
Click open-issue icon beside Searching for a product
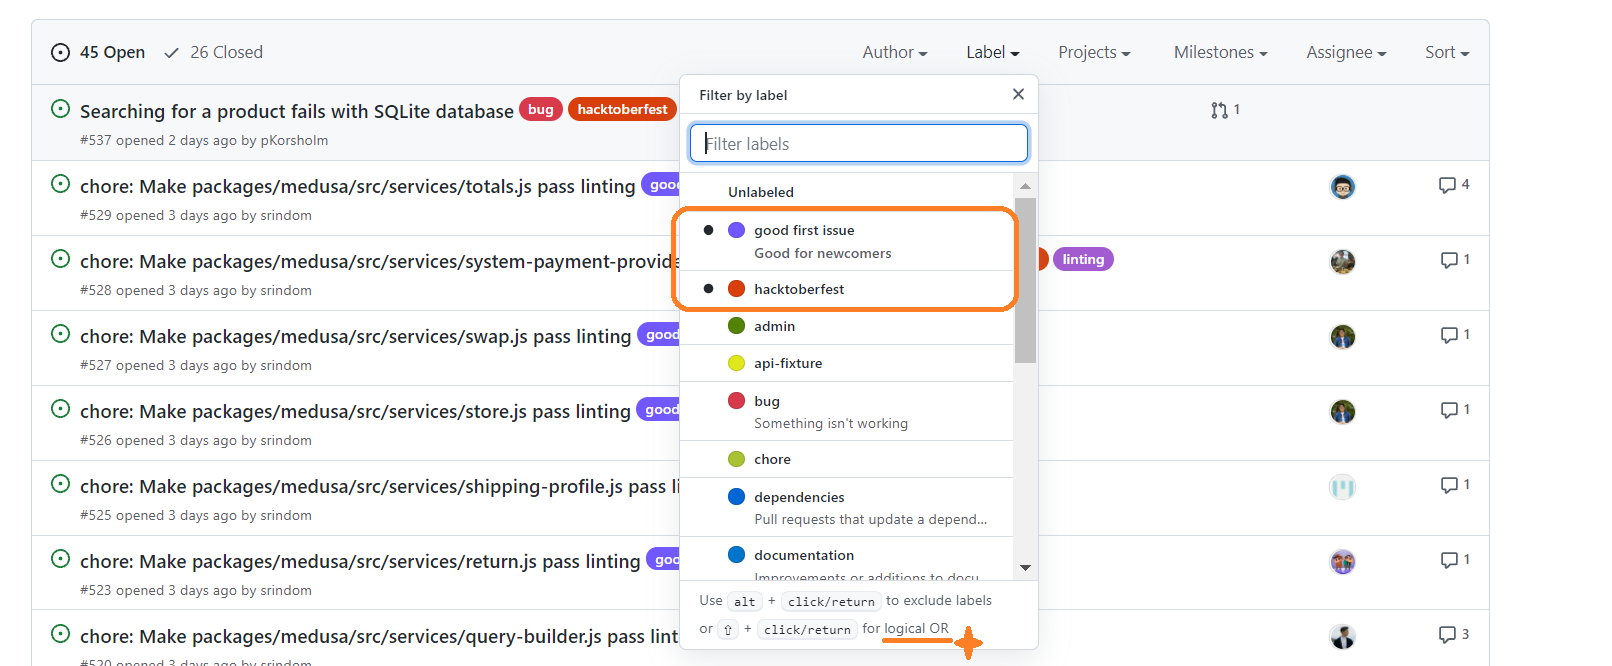[x=60, y=109]
